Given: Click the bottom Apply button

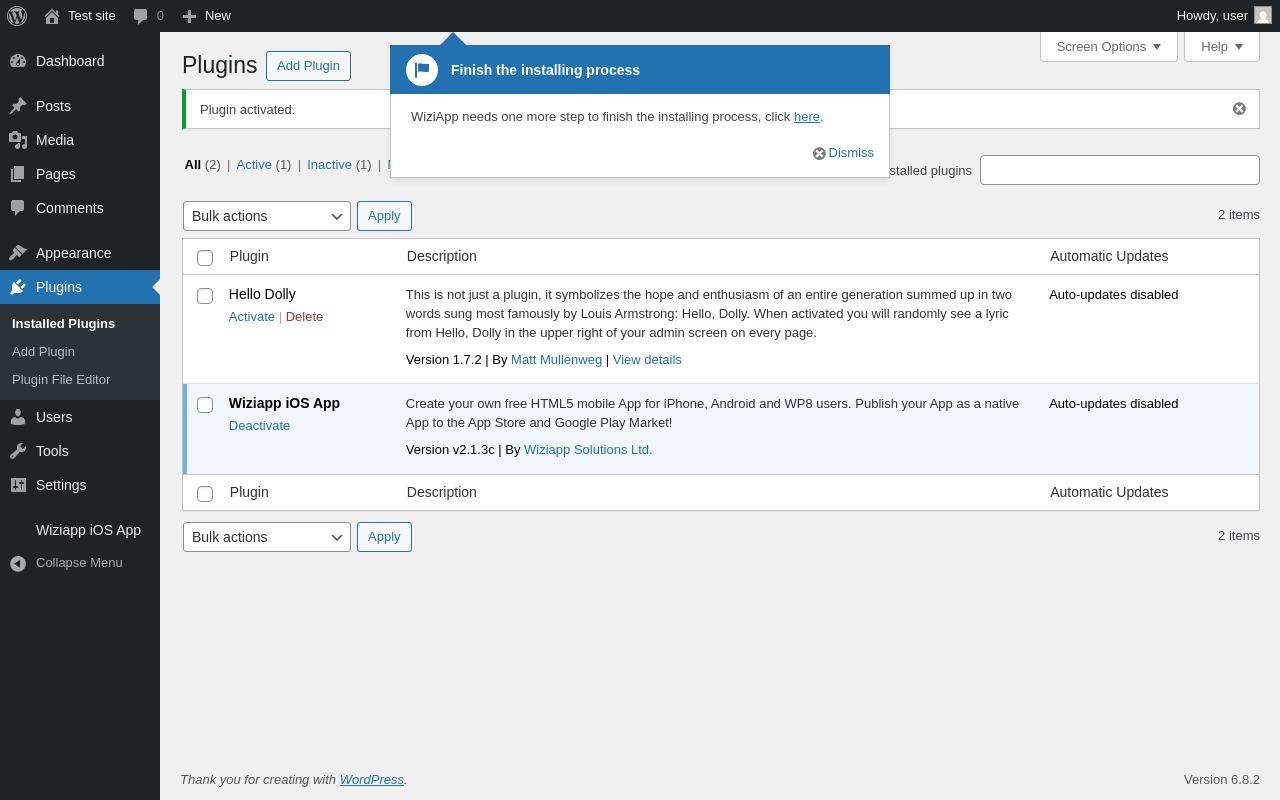Looking at the screenshot, I should [x=384, y=537].
